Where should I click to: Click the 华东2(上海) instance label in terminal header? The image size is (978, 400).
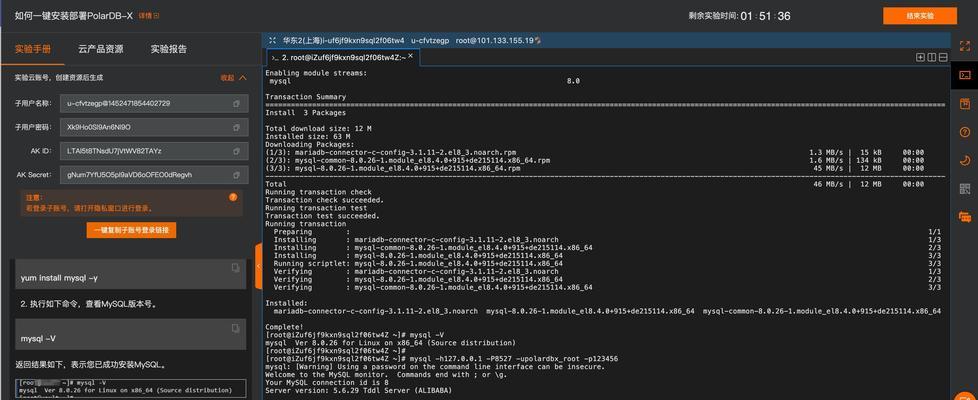[x=343, y=41]
